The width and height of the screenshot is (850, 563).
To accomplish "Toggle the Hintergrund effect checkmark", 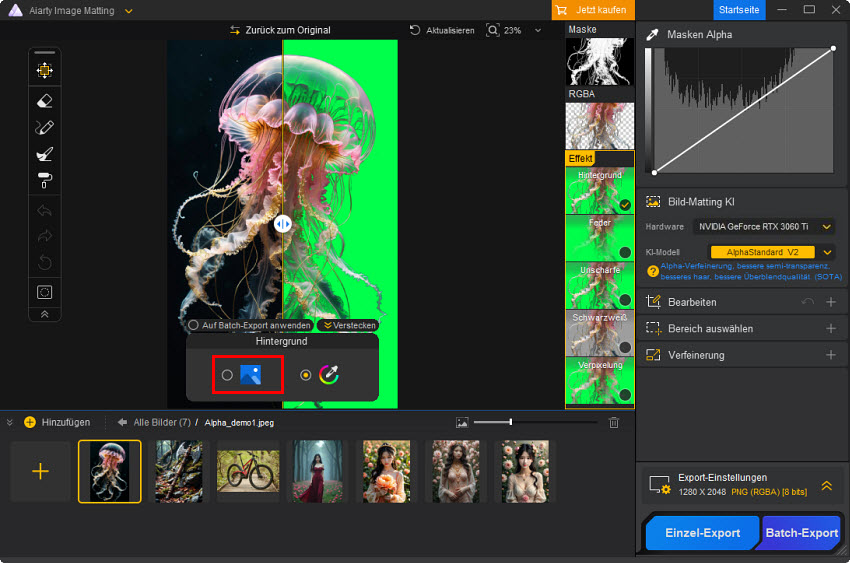I will tap(625, 205).
